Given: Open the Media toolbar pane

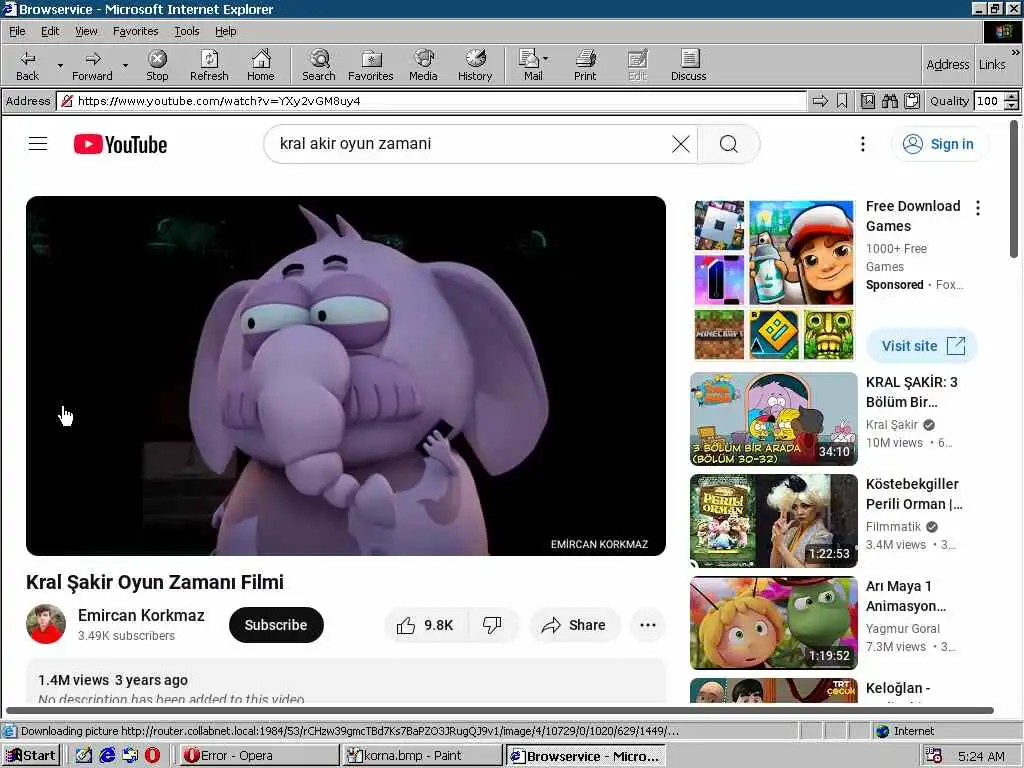Looking at the screenshot, I should pyautogui.click(x=423, y=65).
